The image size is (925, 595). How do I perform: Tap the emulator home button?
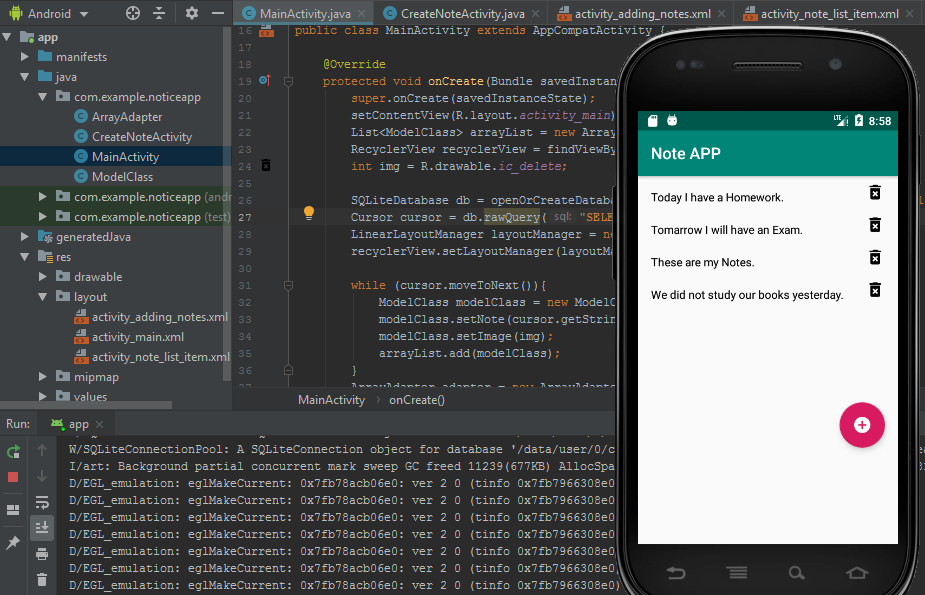(857, 573)
